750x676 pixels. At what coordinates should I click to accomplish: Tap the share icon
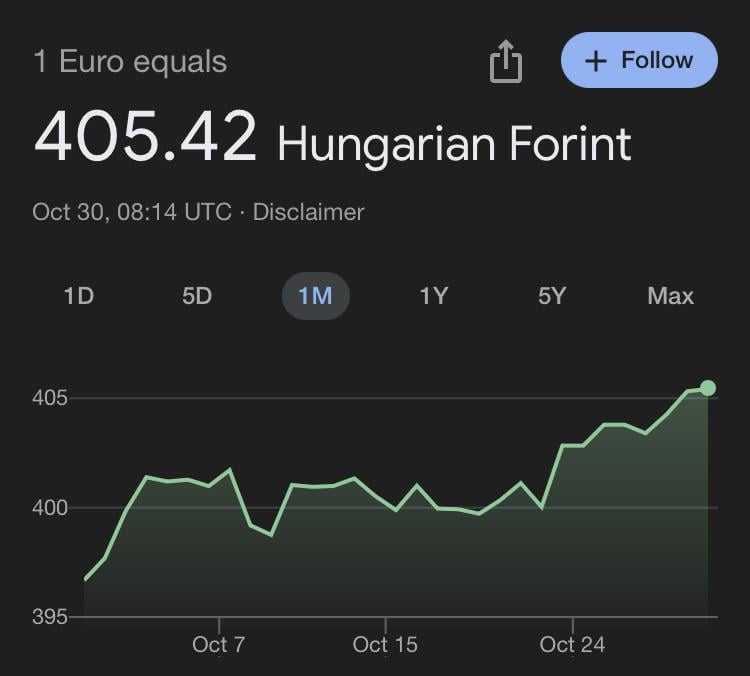pos(506,62)
